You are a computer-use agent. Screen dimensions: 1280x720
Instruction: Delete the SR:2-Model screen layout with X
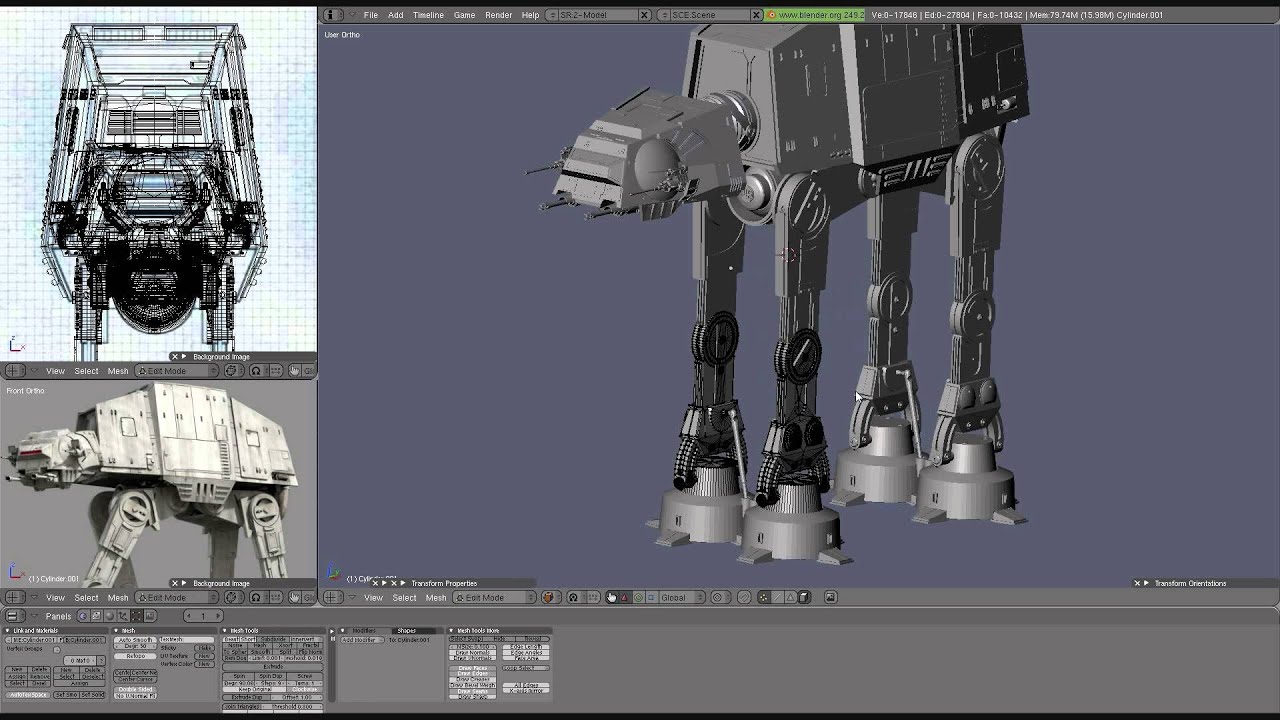(644, 15)
